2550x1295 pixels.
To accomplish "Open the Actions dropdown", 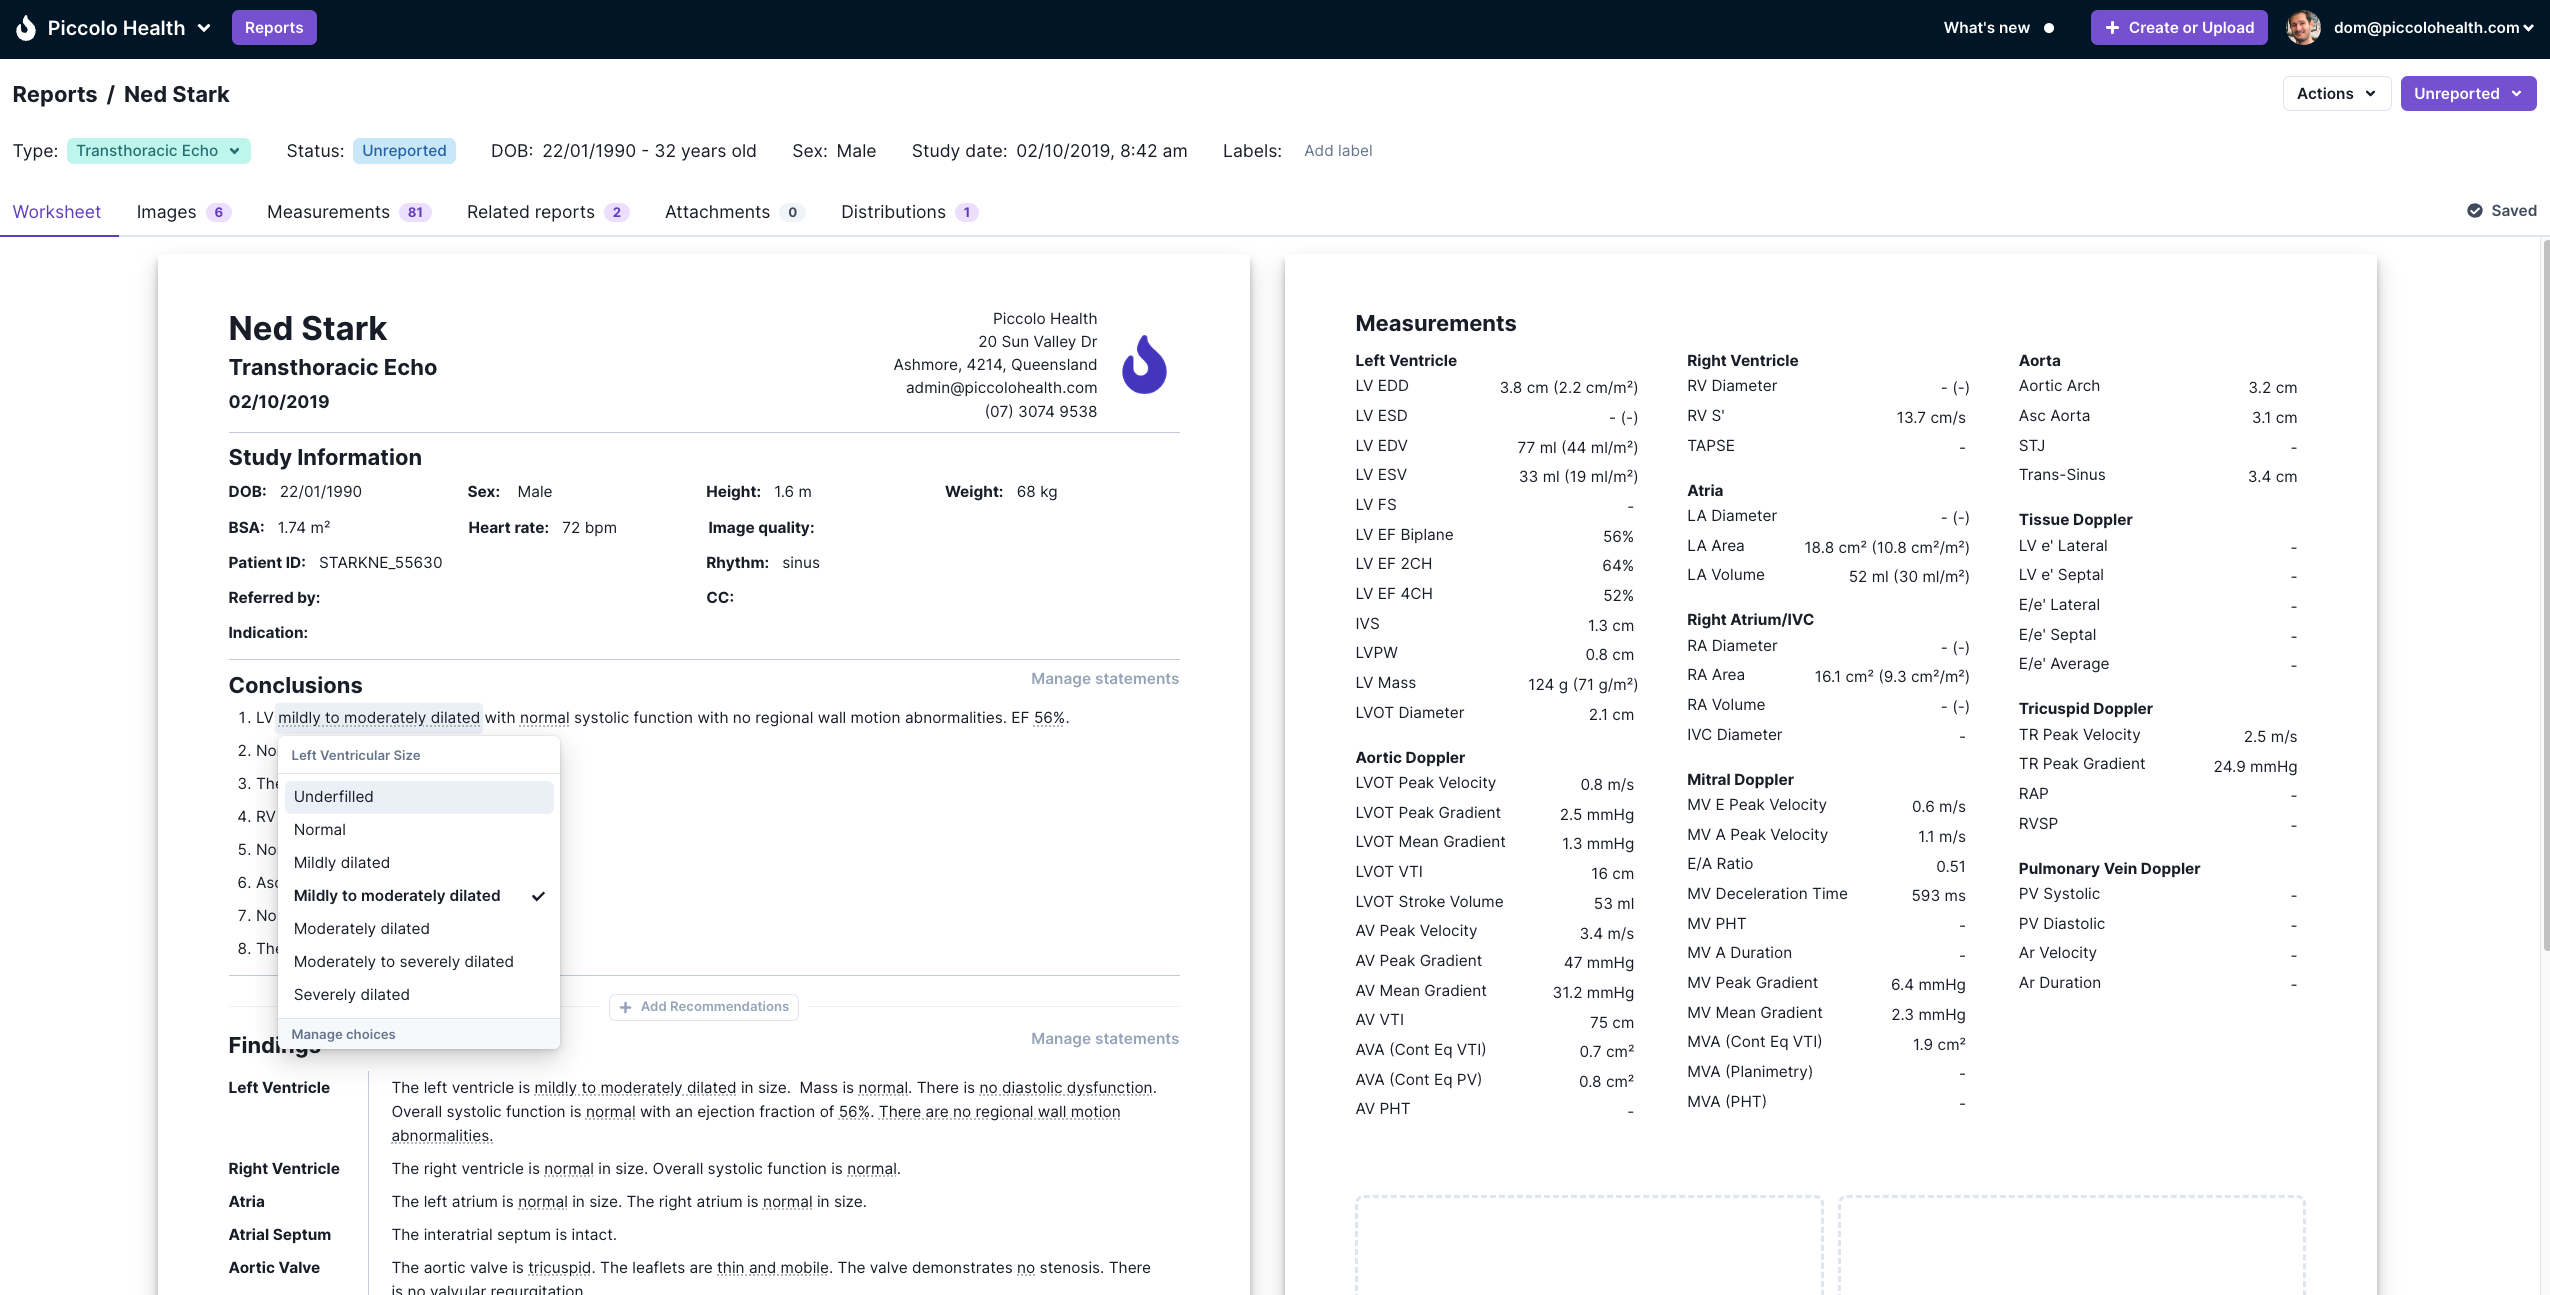I will pyautogui.click(x=2335, y=93).
